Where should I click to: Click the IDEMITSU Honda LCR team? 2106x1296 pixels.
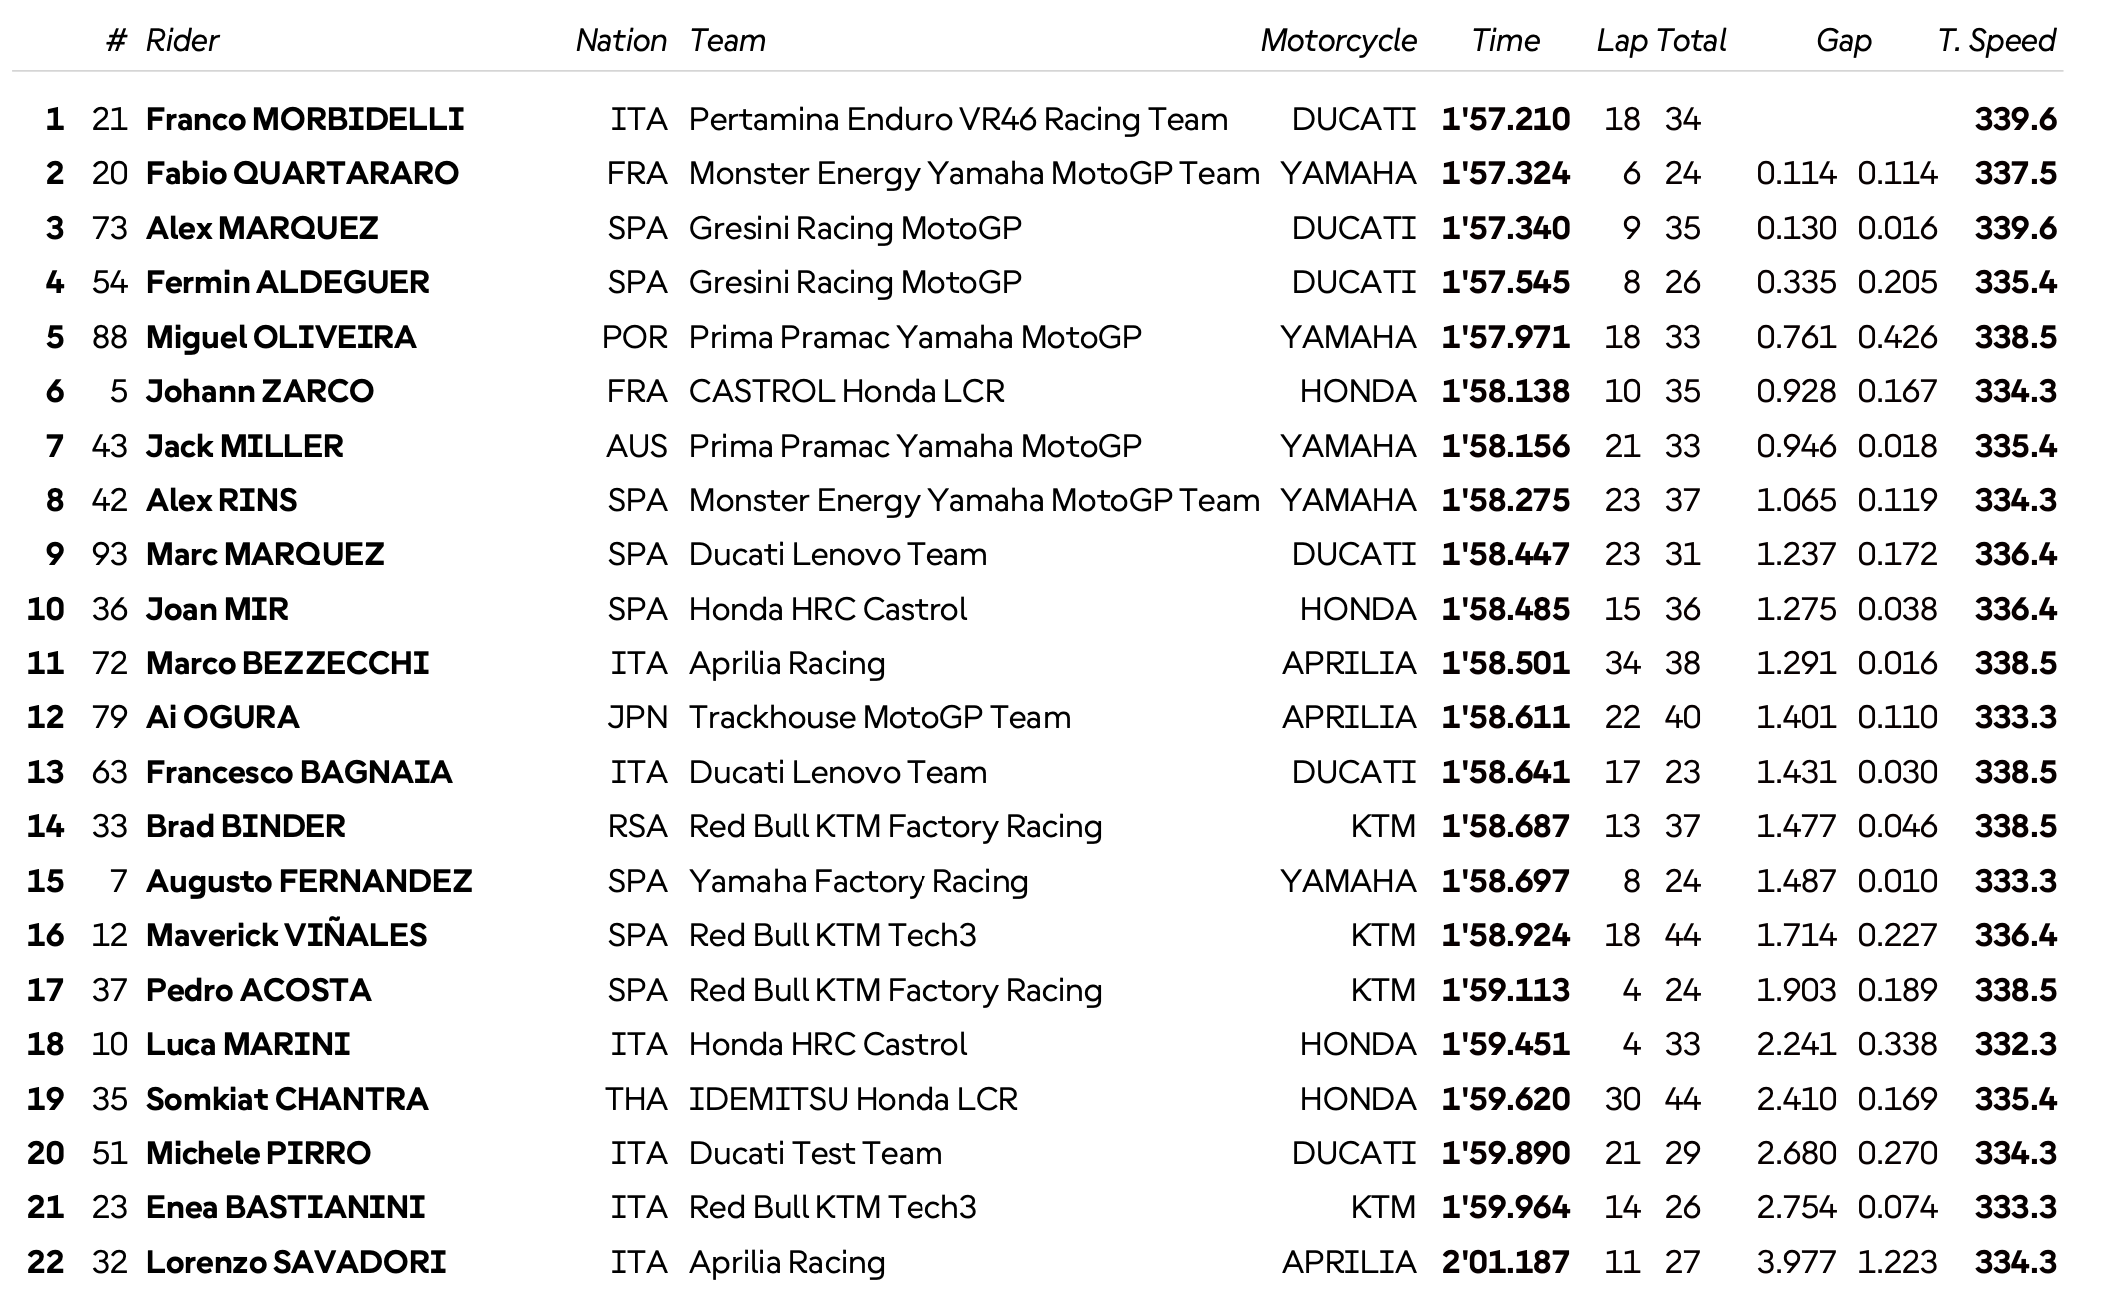pos(853,1099)
